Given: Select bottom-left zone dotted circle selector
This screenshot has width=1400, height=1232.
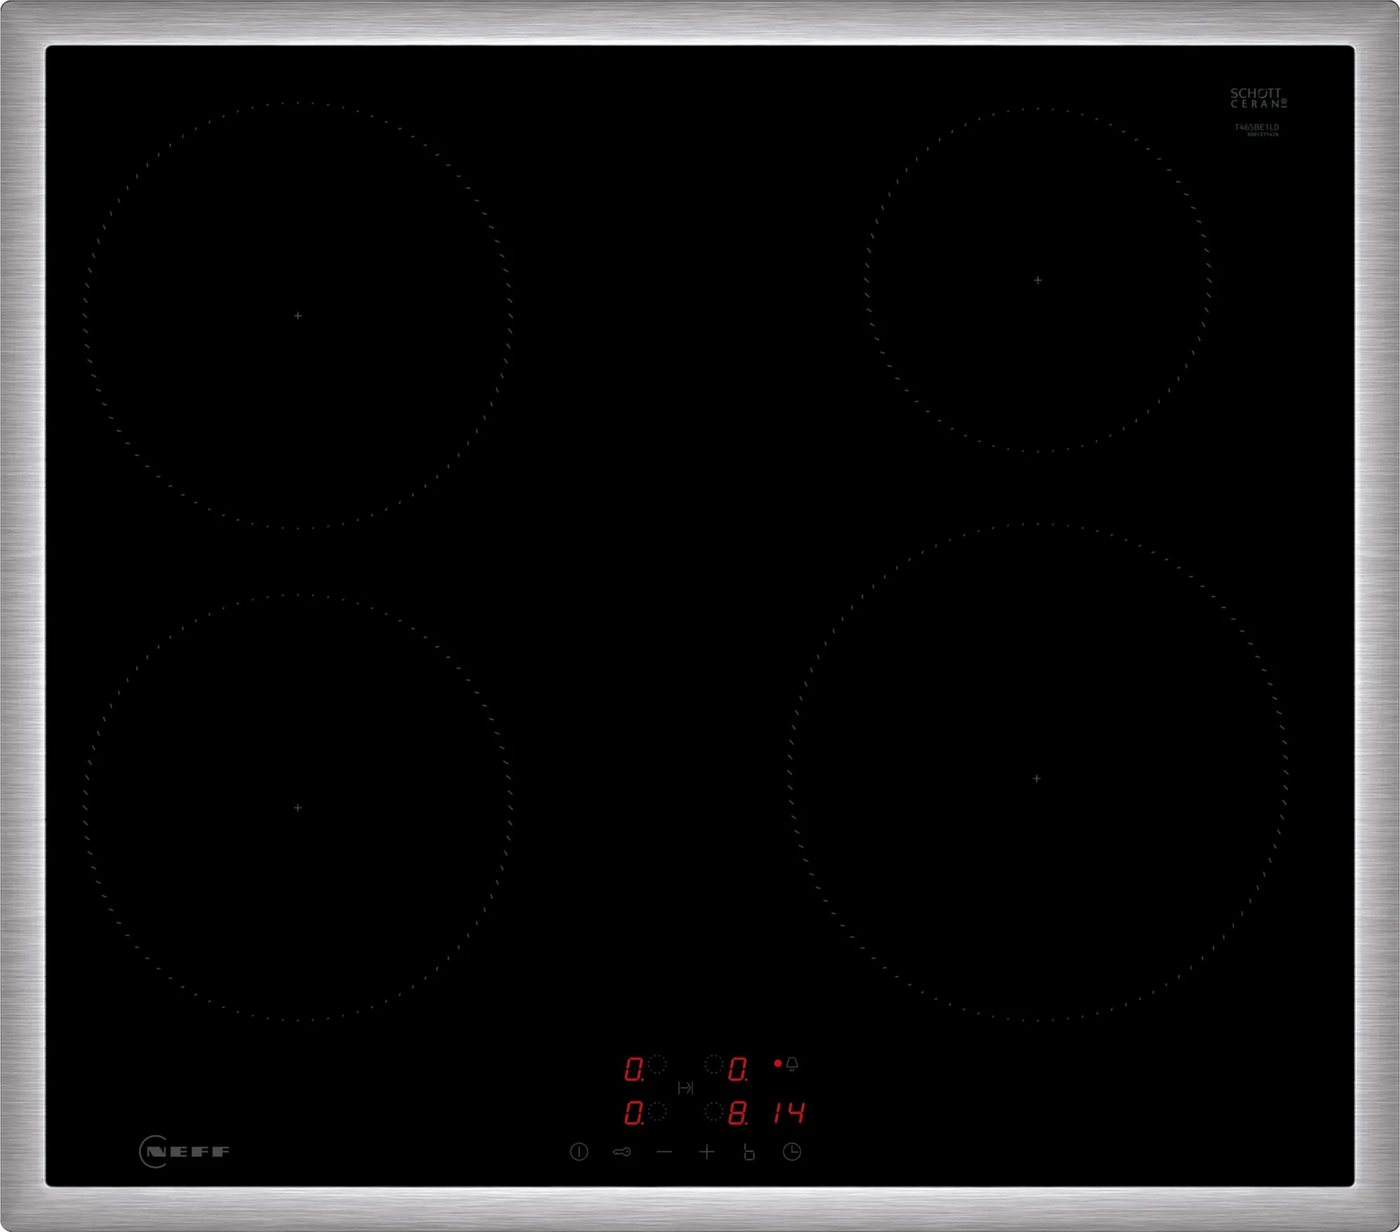Looking at the screenshot, I should click(x=657, y=1110).
